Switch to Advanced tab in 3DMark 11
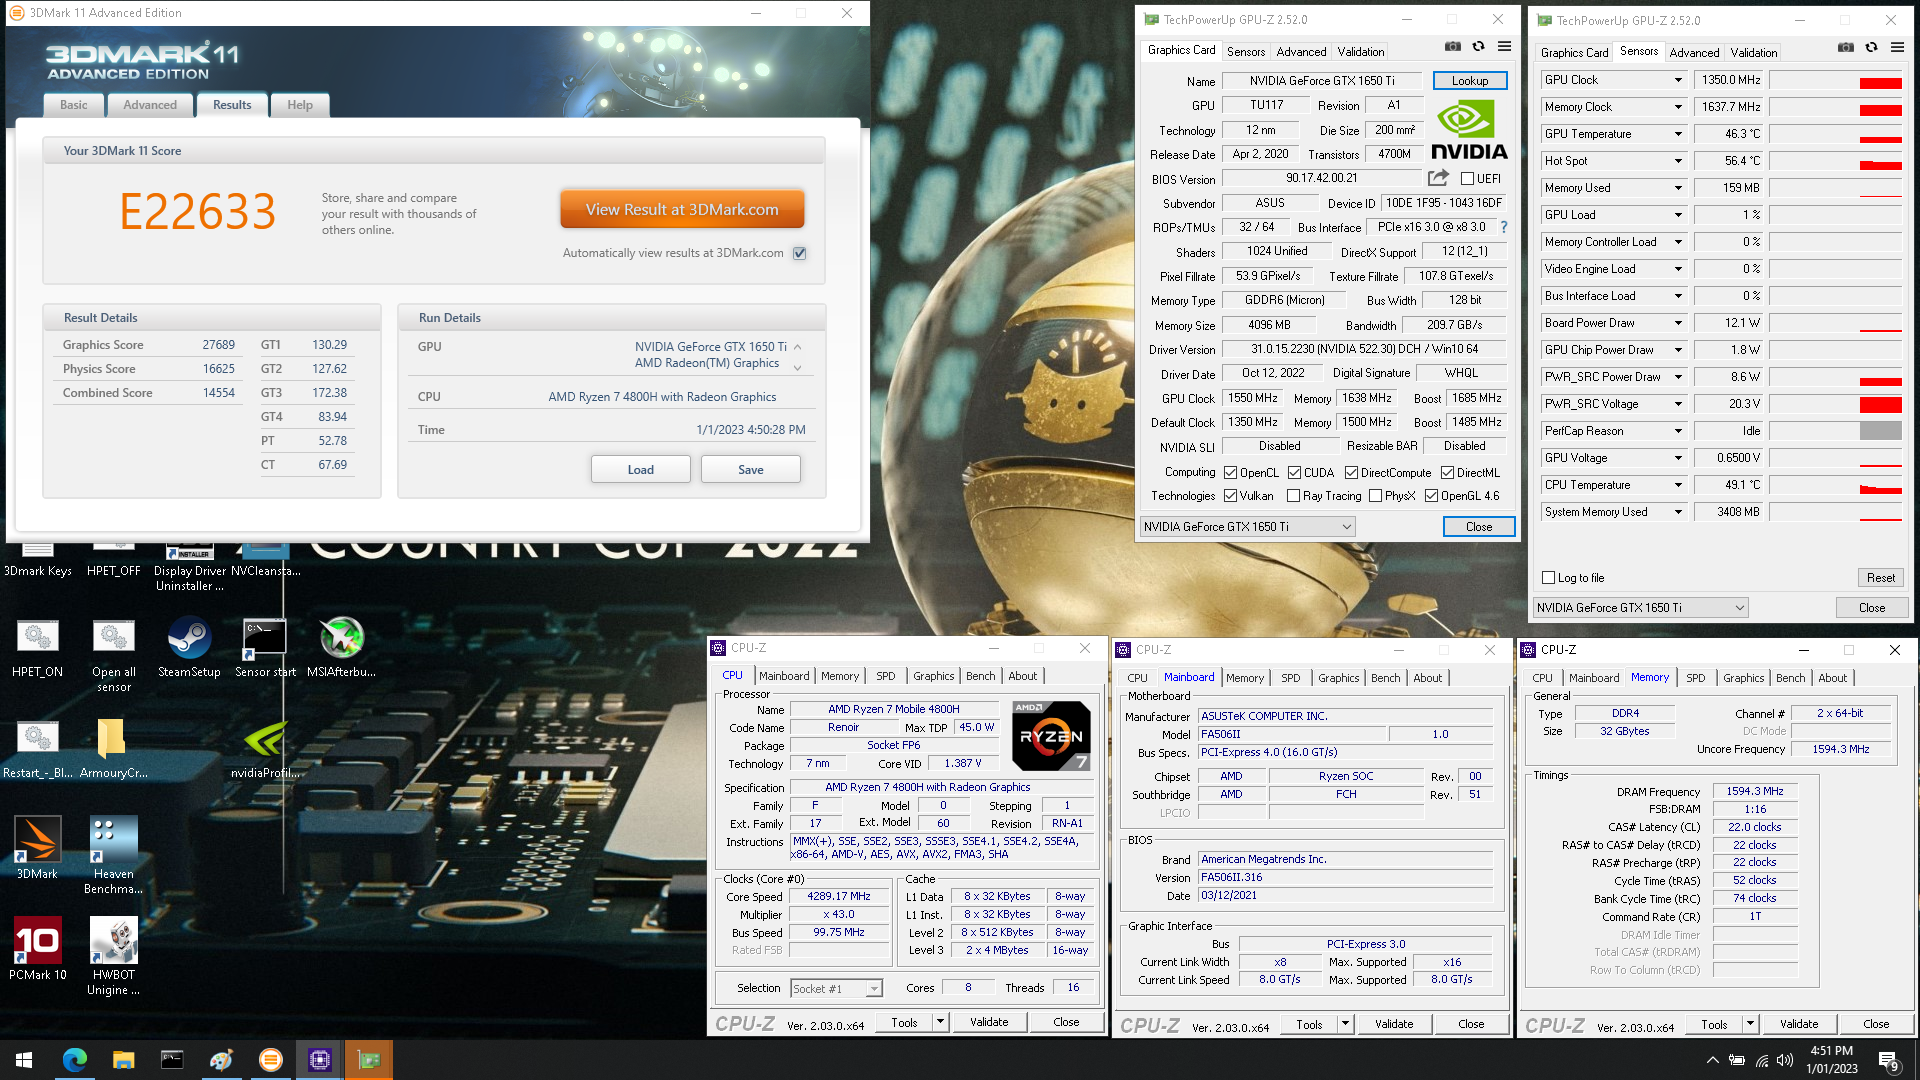Image resolution: width=1920 pixels, height=1080 pixels. [150, 105]
